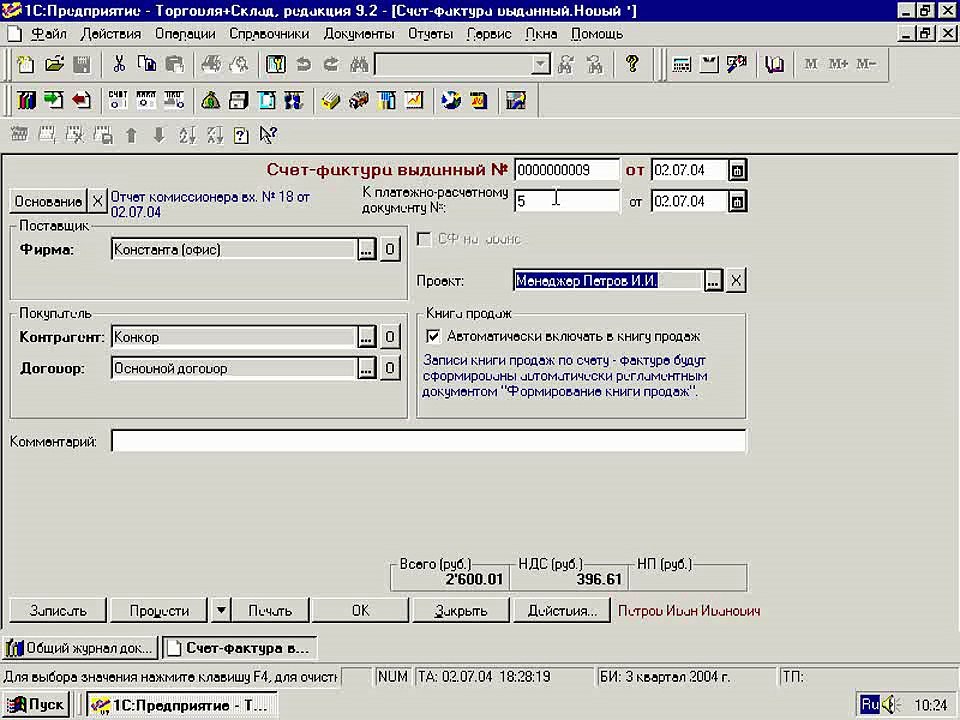Click the red arrow outgoing document icon
This screenshot has width=960, height=720.
(x=81, y=100)
